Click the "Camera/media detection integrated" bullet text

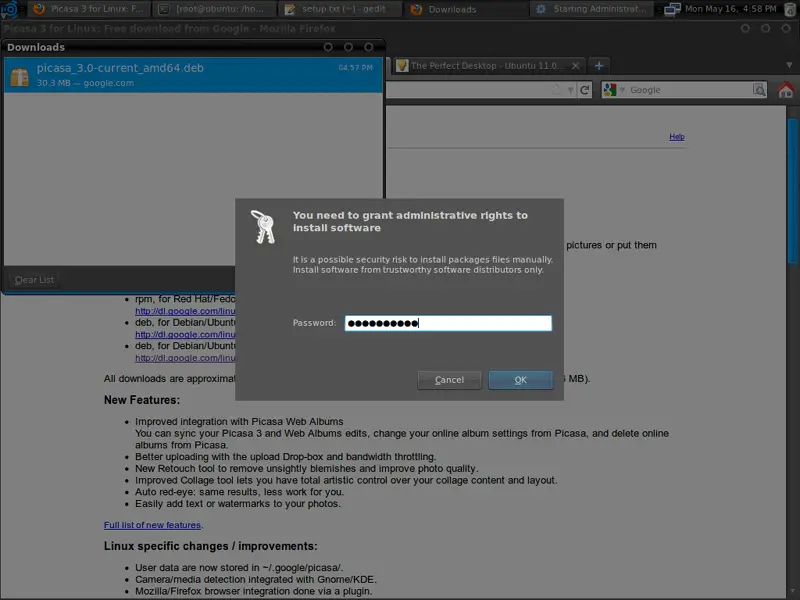tap(256, 580)
